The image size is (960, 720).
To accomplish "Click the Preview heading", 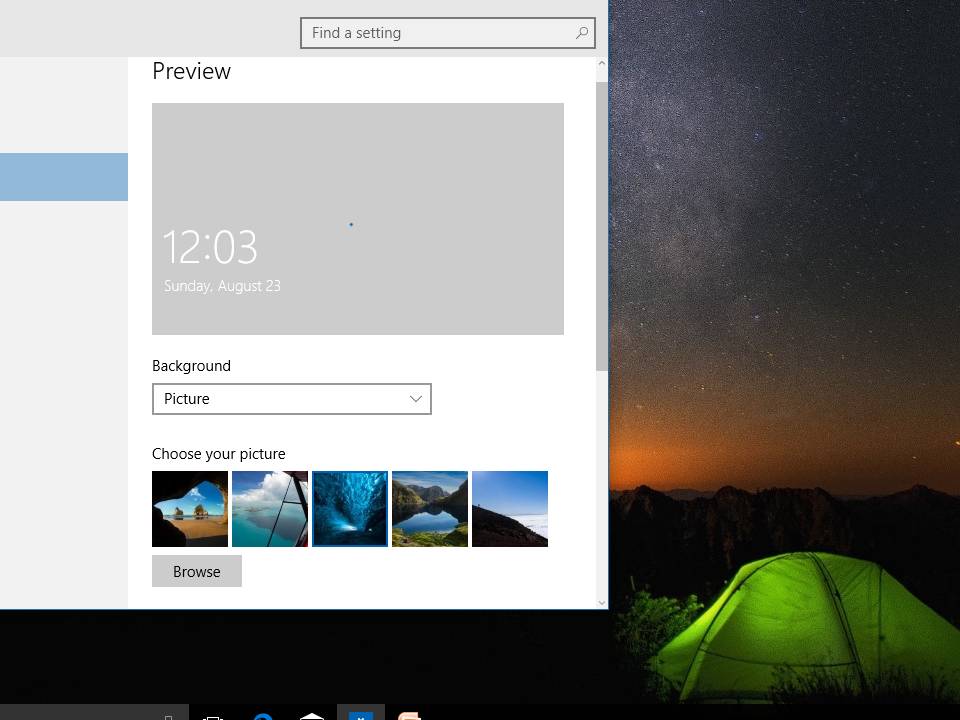I will (192, 71).
